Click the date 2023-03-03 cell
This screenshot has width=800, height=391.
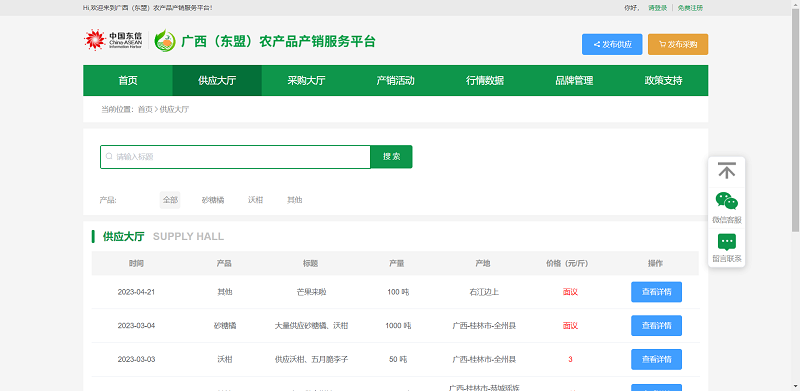136,359
